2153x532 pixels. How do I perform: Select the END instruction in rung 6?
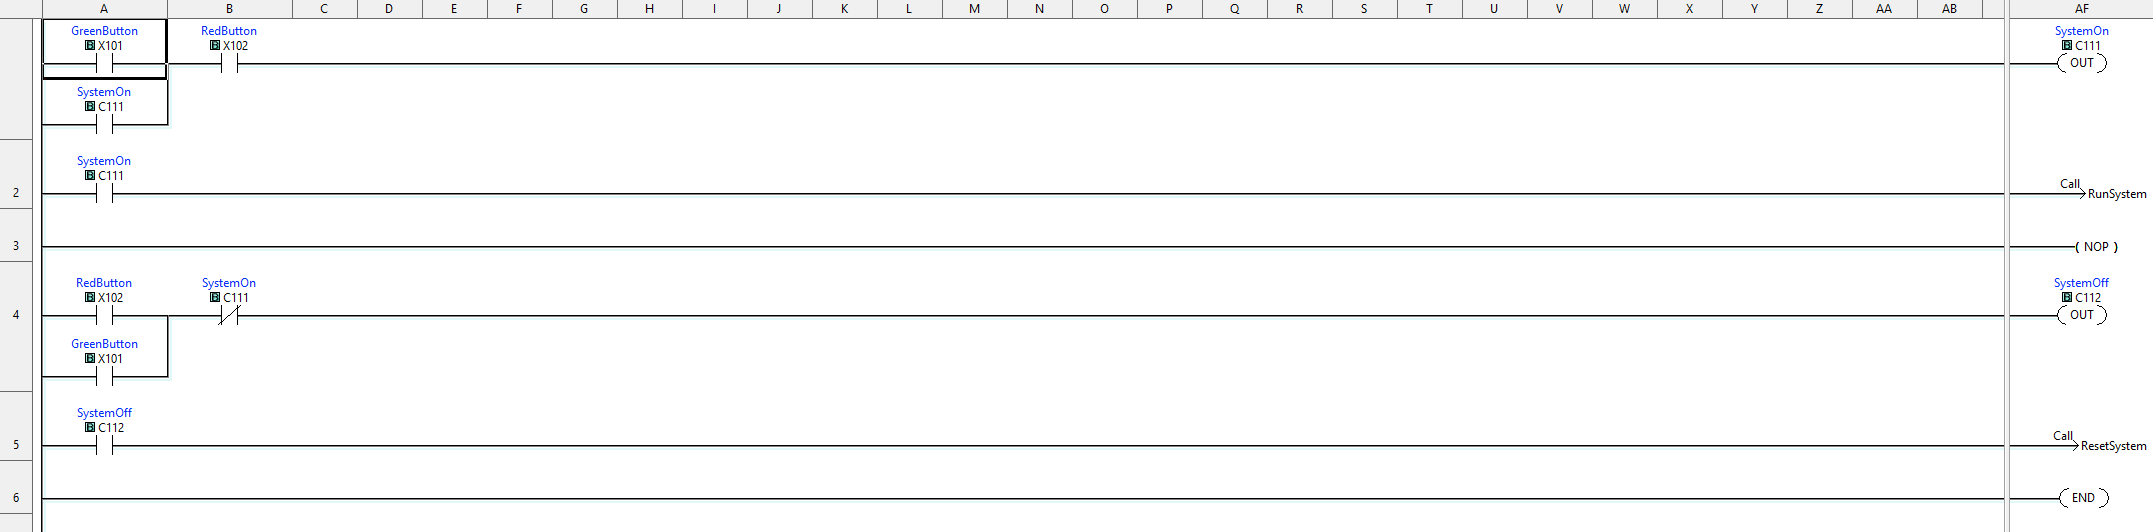pyautogui.click(x=2083, y=497)
